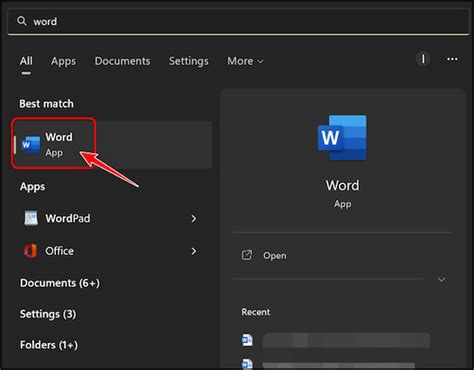Open the three-dot options menu

[452, 59]
